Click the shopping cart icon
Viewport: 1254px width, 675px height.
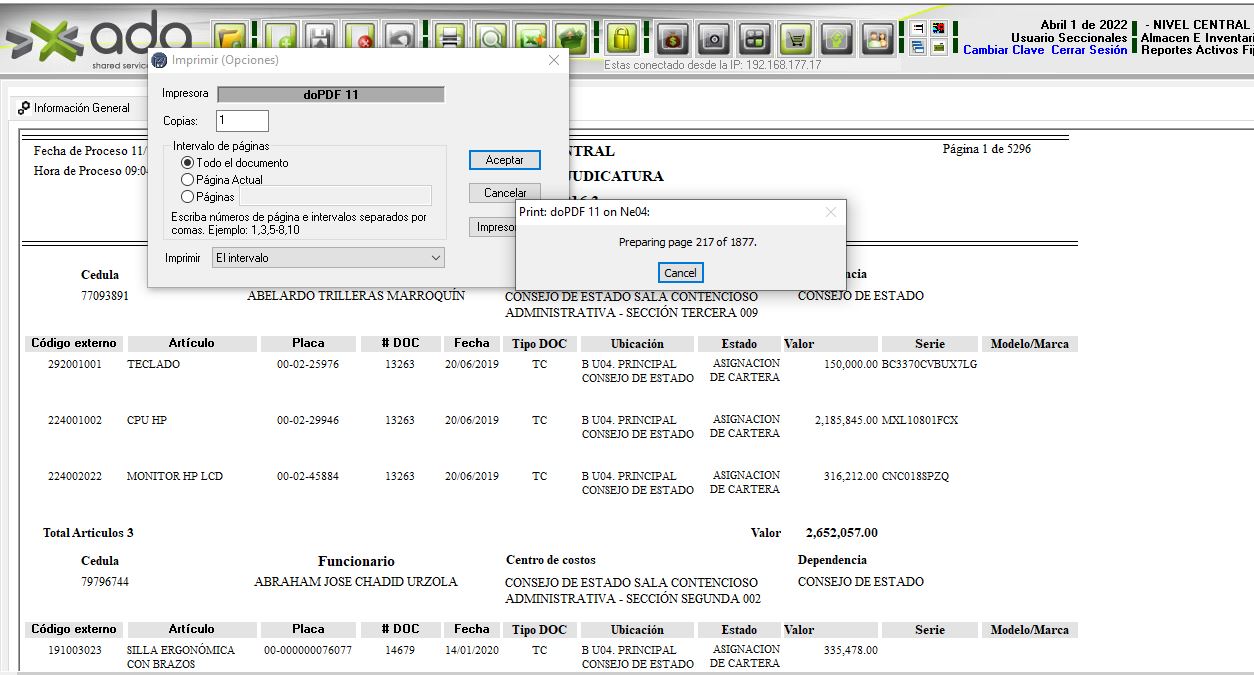tap(796, 39)
